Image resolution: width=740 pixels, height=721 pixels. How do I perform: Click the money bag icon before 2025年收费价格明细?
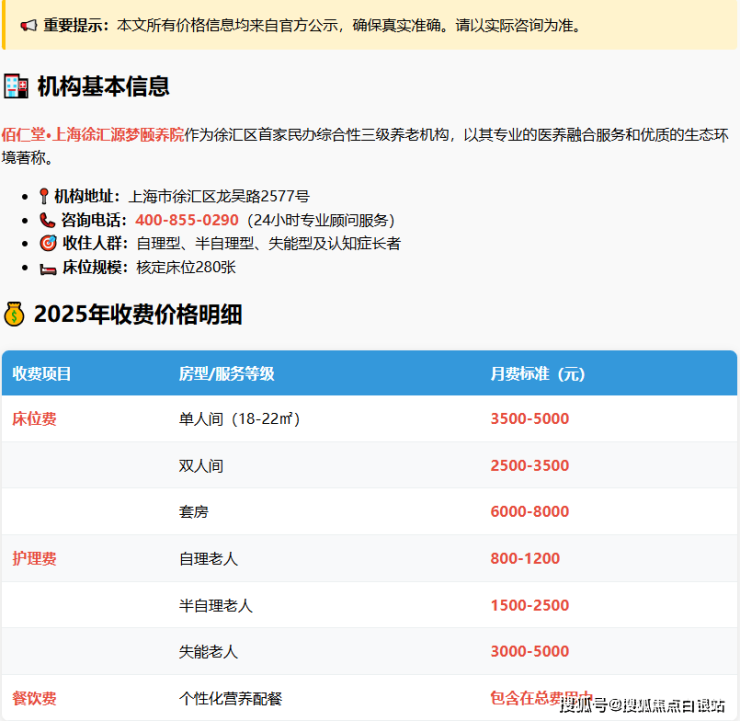(x=14, y=315)
